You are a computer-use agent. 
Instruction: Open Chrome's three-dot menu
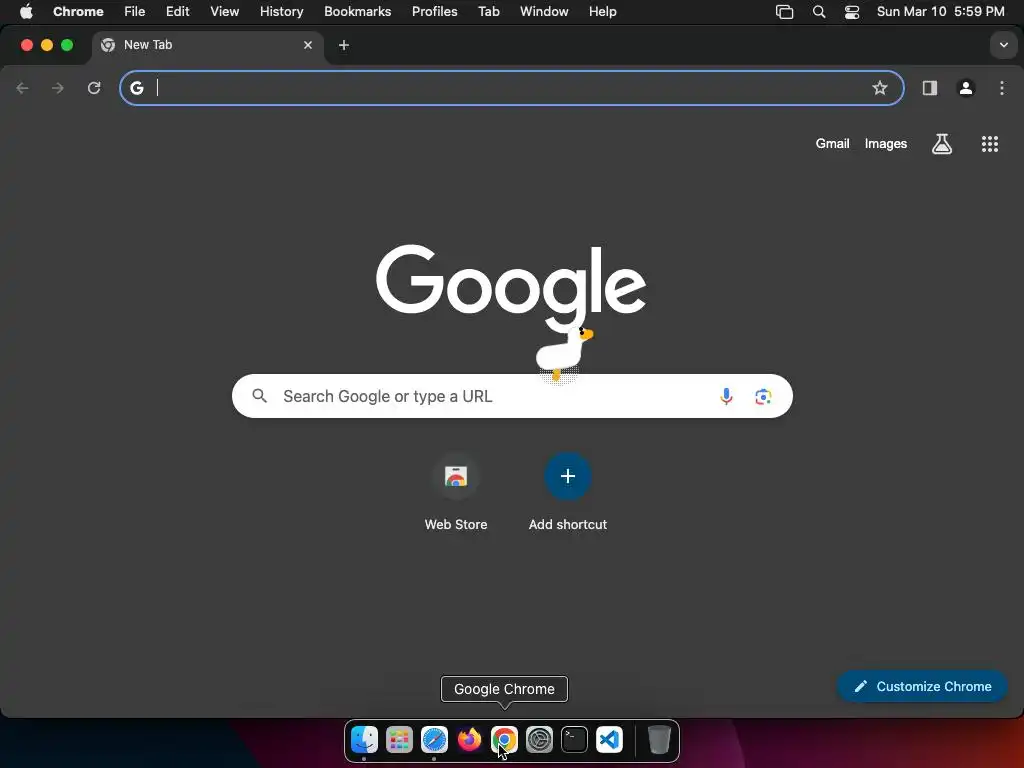click(1002, 88)
